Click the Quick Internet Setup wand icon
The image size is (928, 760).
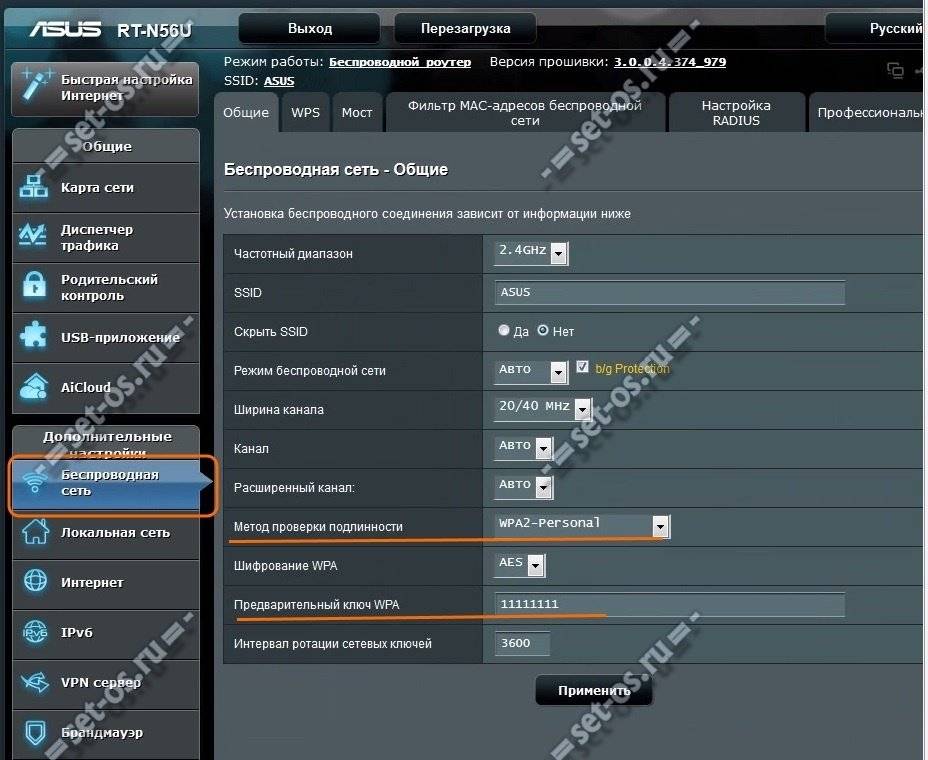pyautogui.click(x=35, y=86)
